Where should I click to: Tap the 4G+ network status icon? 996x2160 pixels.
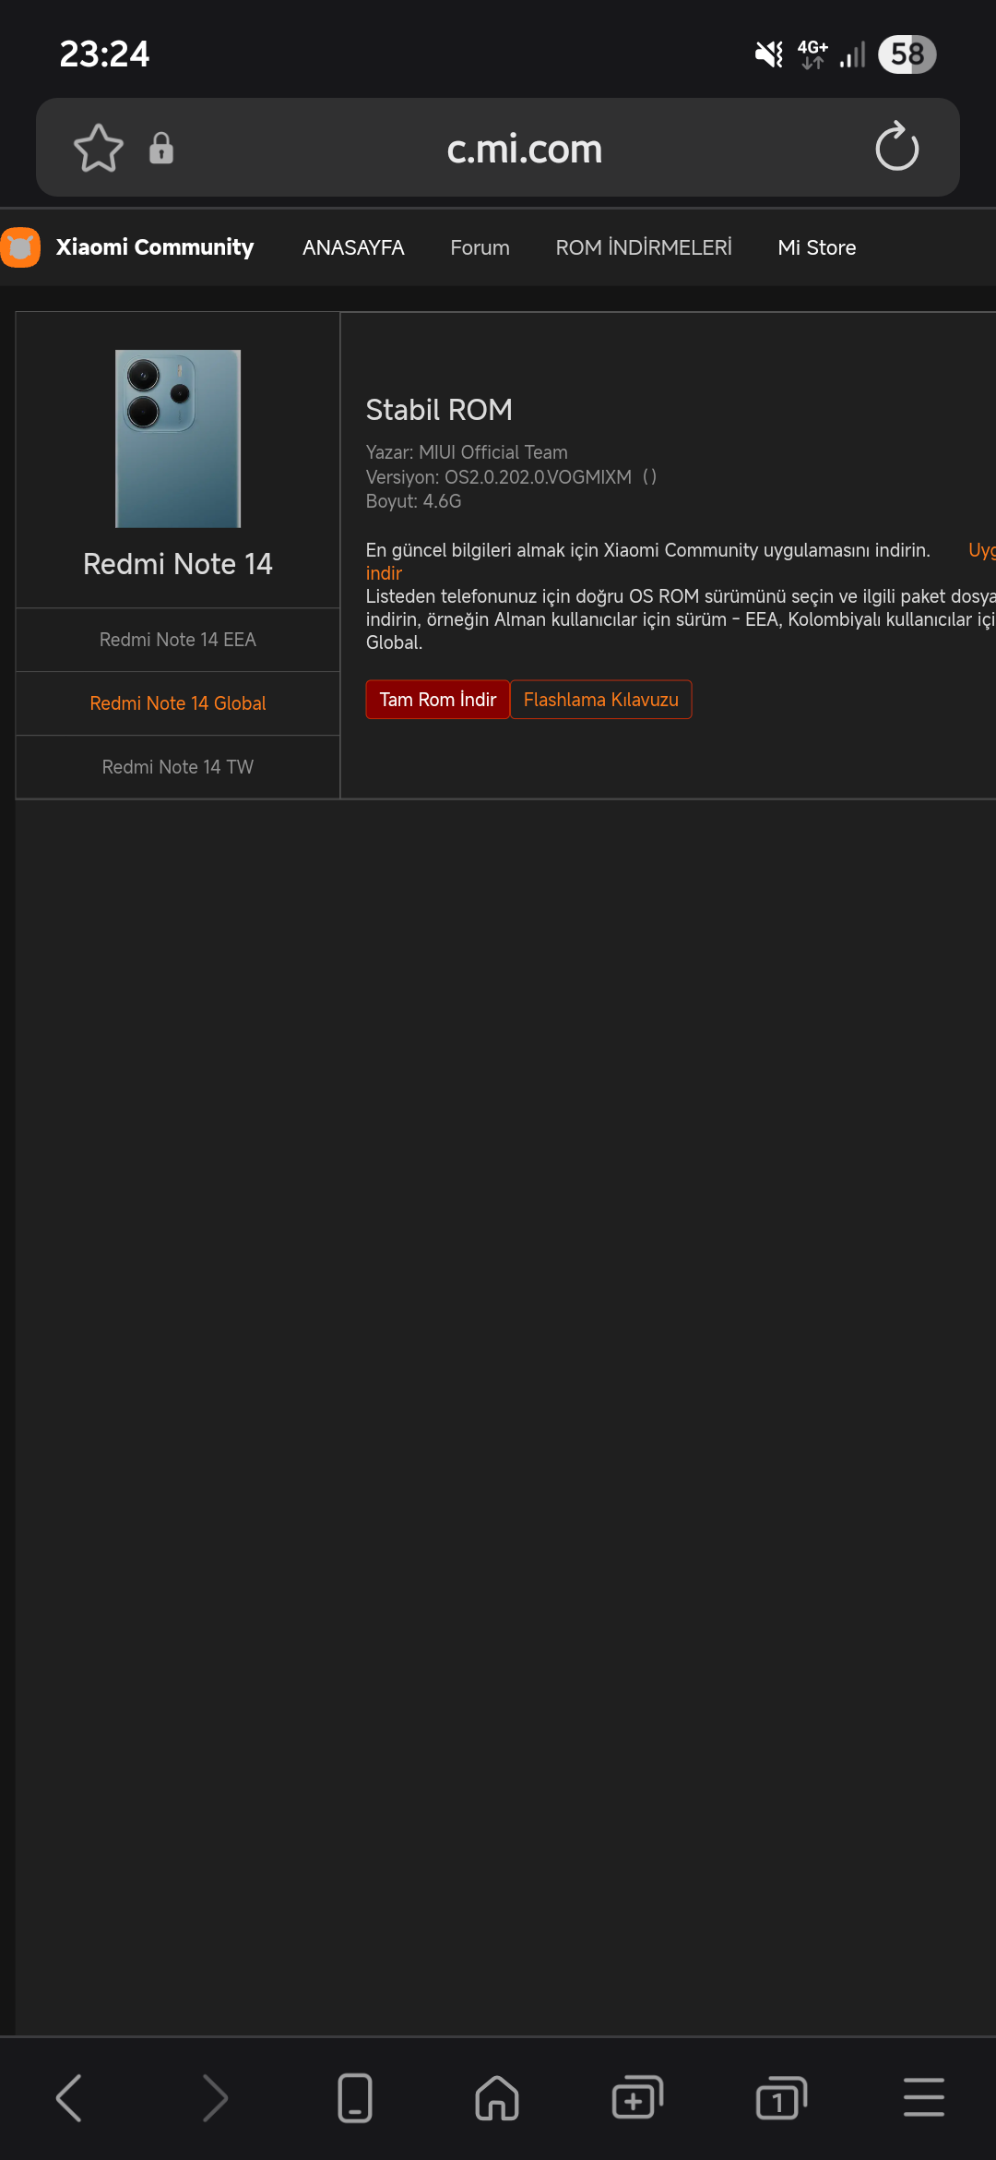[812, 54]
